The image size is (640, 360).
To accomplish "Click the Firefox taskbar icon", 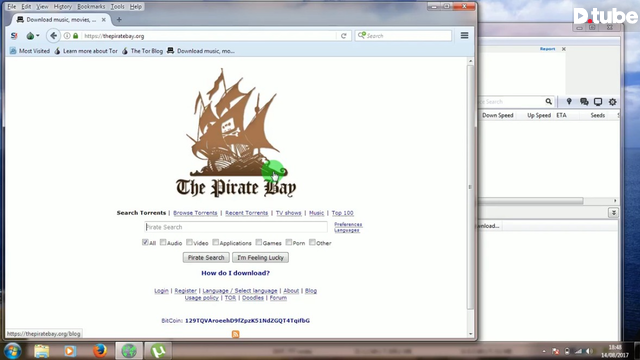I will [x=100, y=351].
